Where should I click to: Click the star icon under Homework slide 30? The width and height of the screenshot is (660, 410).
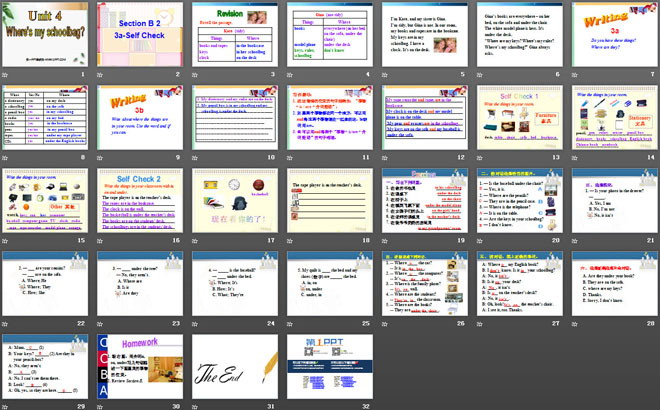pyautogui.click(x=101, y=405)
